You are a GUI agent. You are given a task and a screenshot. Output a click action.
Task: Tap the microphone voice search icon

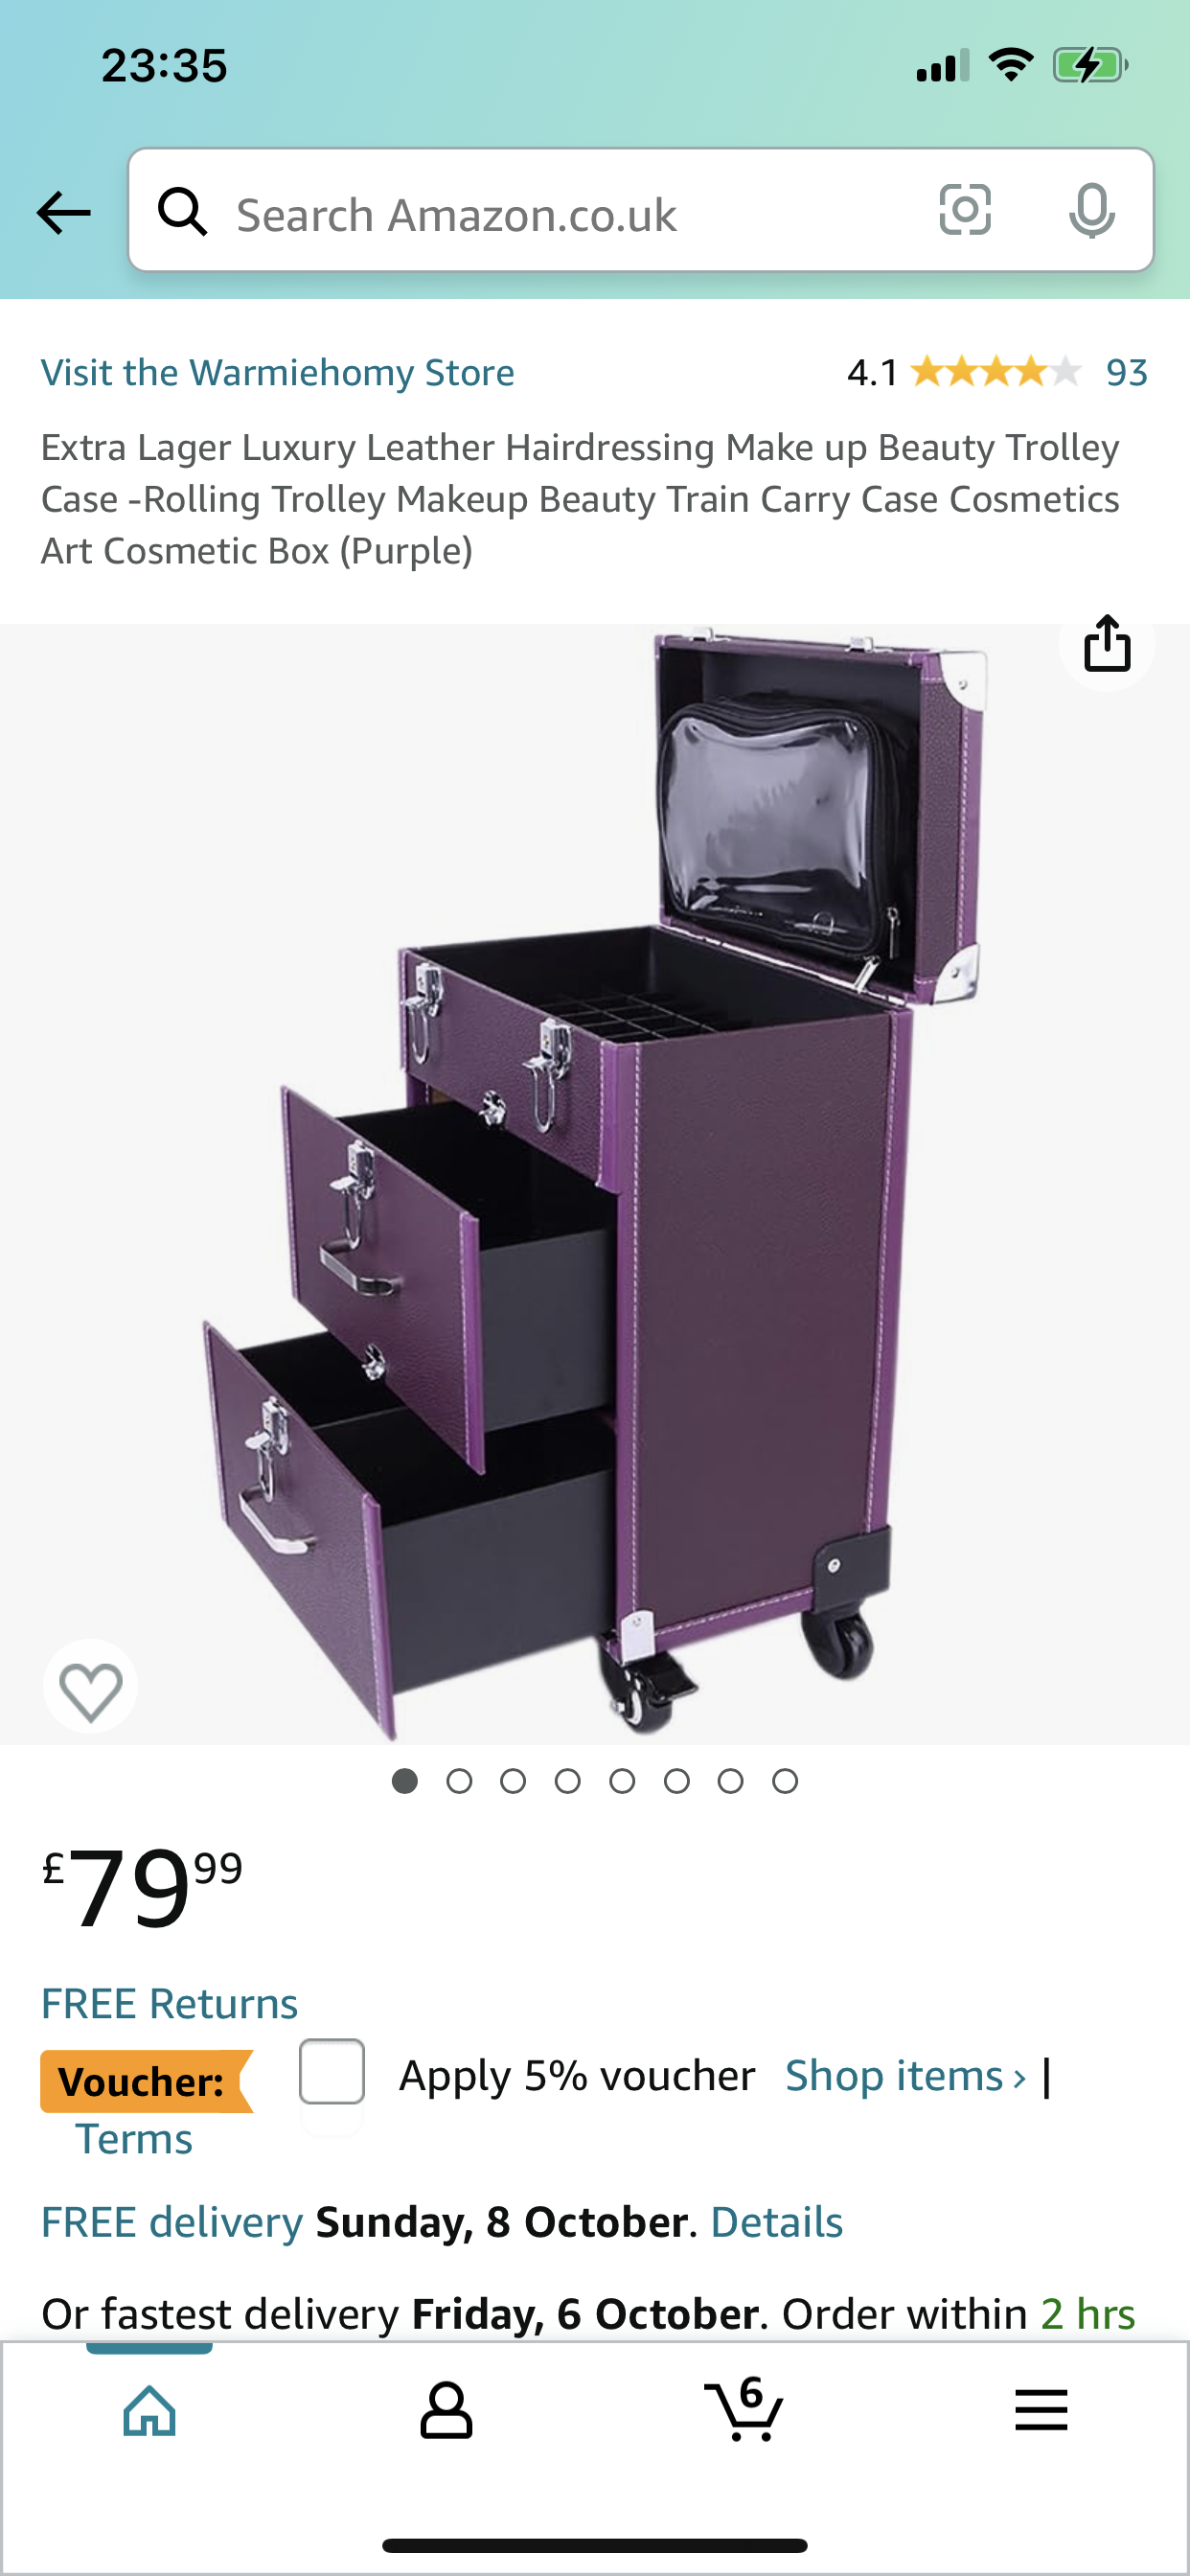click(1091, 210)
